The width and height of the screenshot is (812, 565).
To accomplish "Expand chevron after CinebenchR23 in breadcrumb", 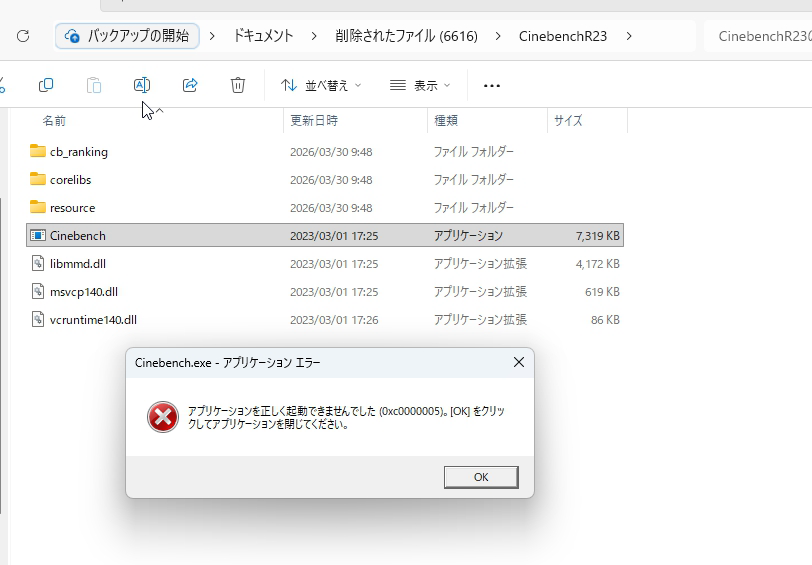I will tap(629, 36).
